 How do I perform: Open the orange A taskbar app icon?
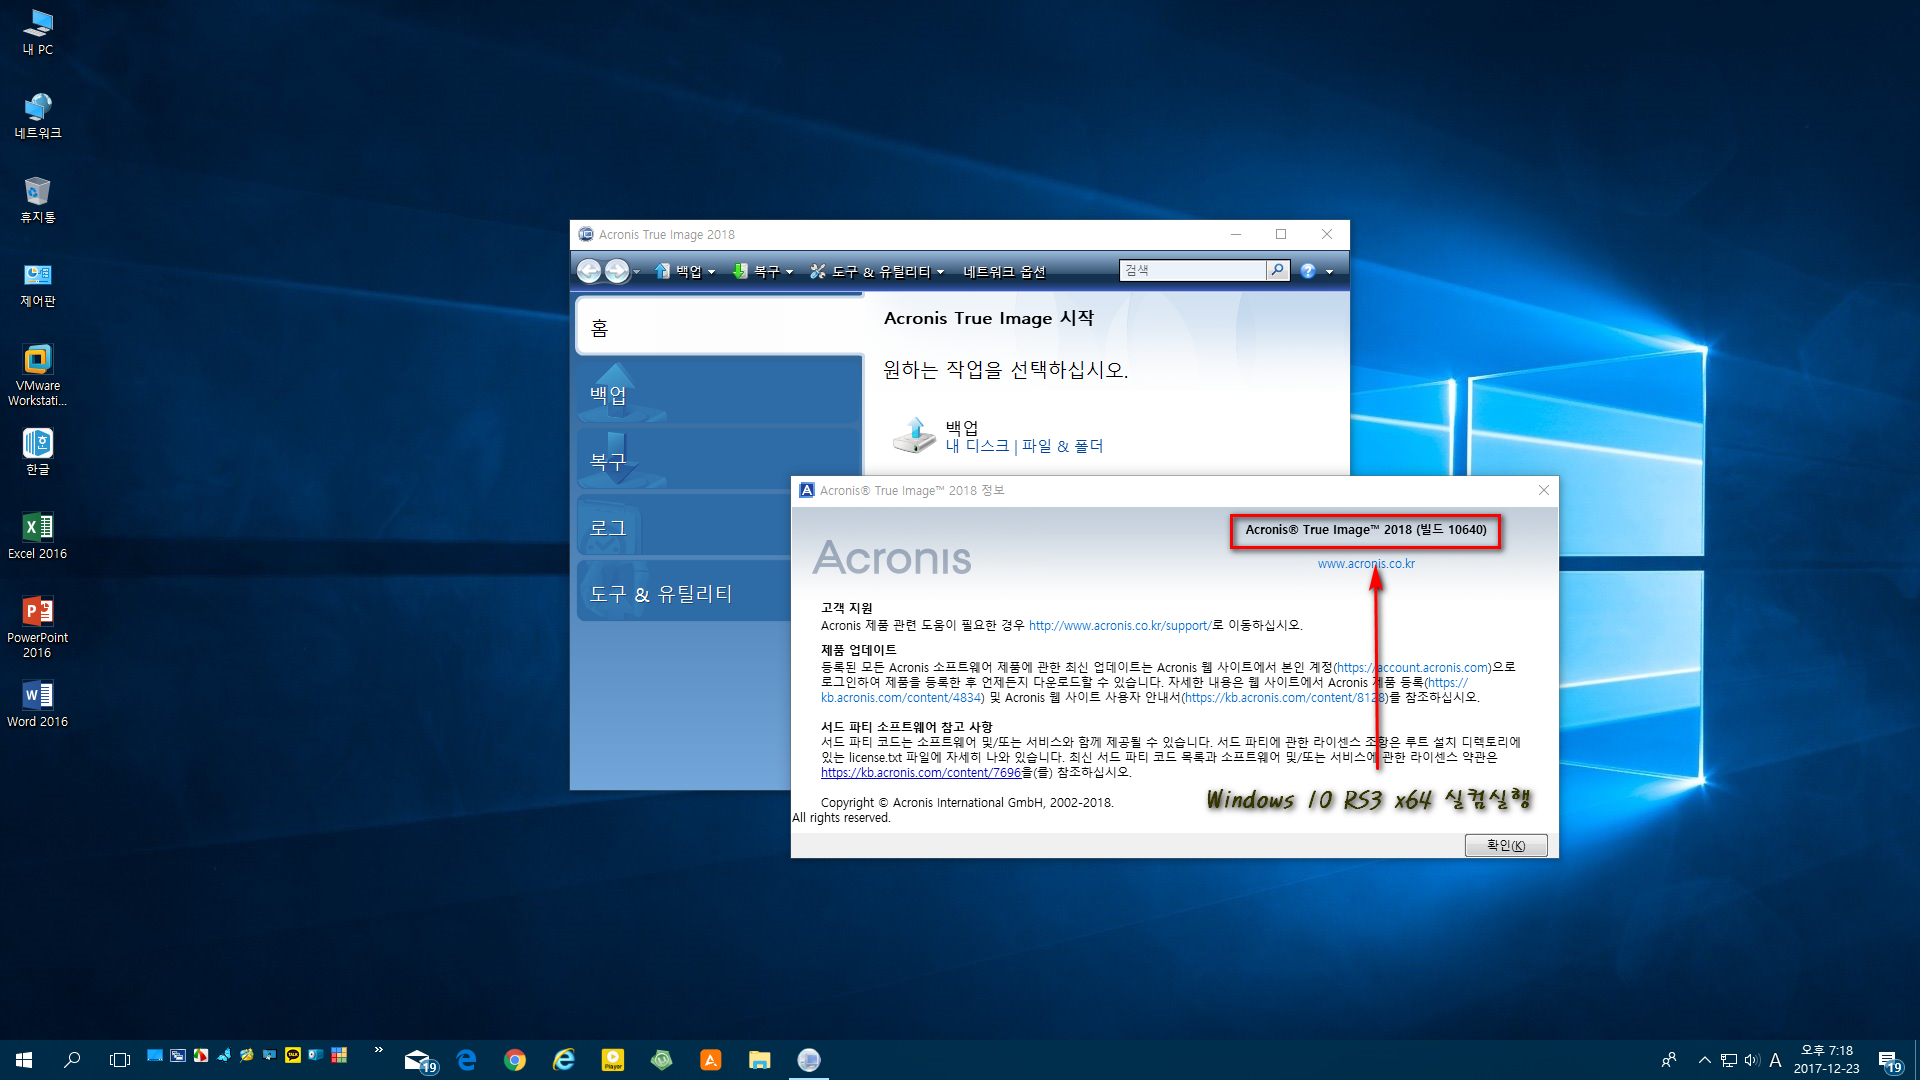click(711, 1060)
